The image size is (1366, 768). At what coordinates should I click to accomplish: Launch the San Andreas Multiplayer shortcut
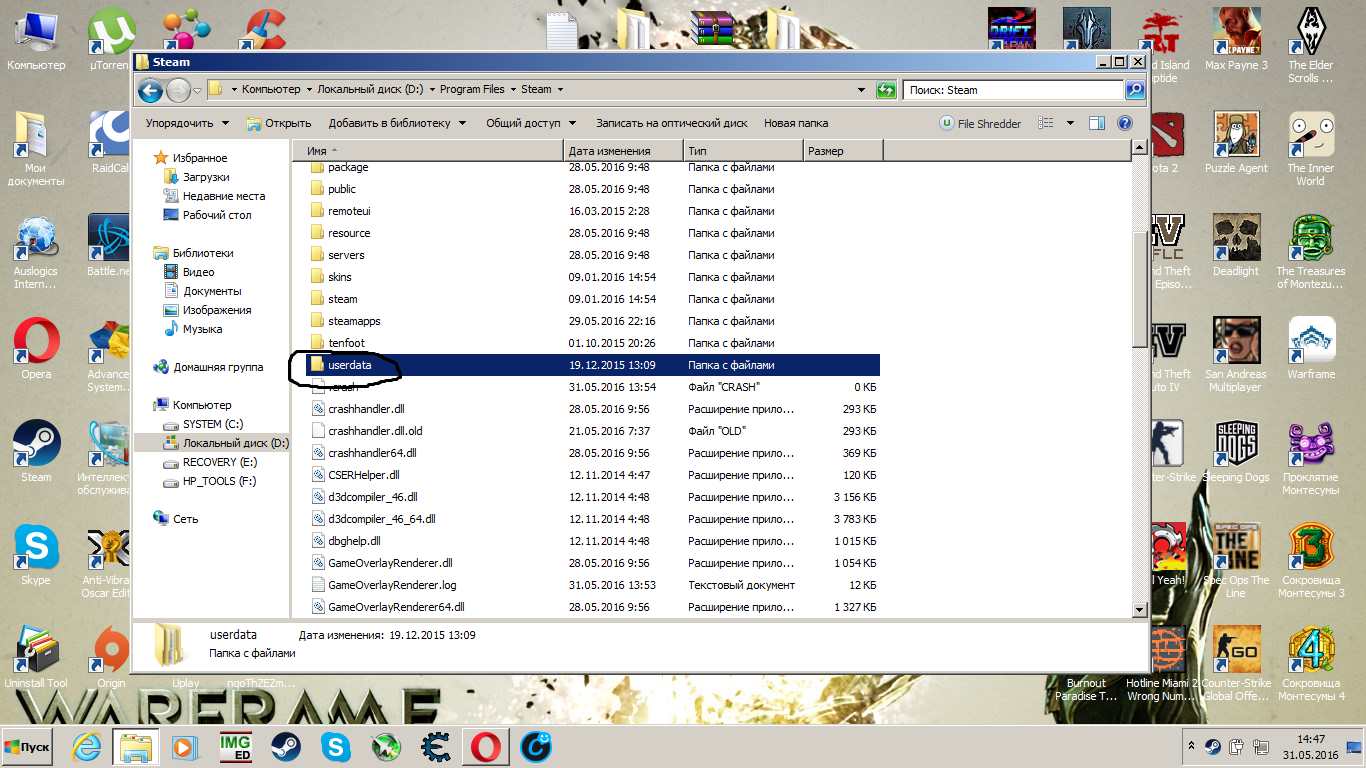(1236, 355)
